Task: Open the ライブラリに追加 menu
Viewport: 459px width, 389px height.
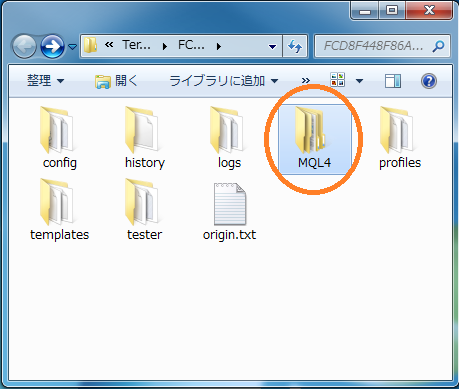Action: (223, 81)
